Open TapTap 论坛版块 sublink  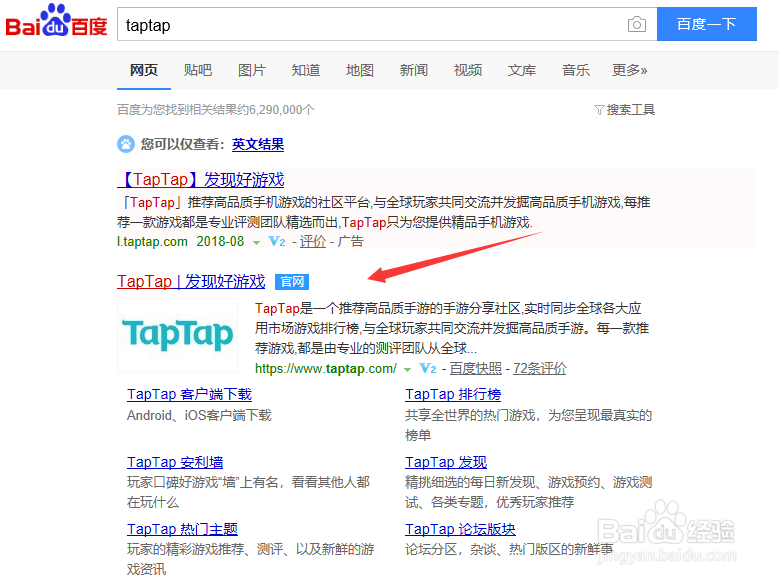click(460, 529)
